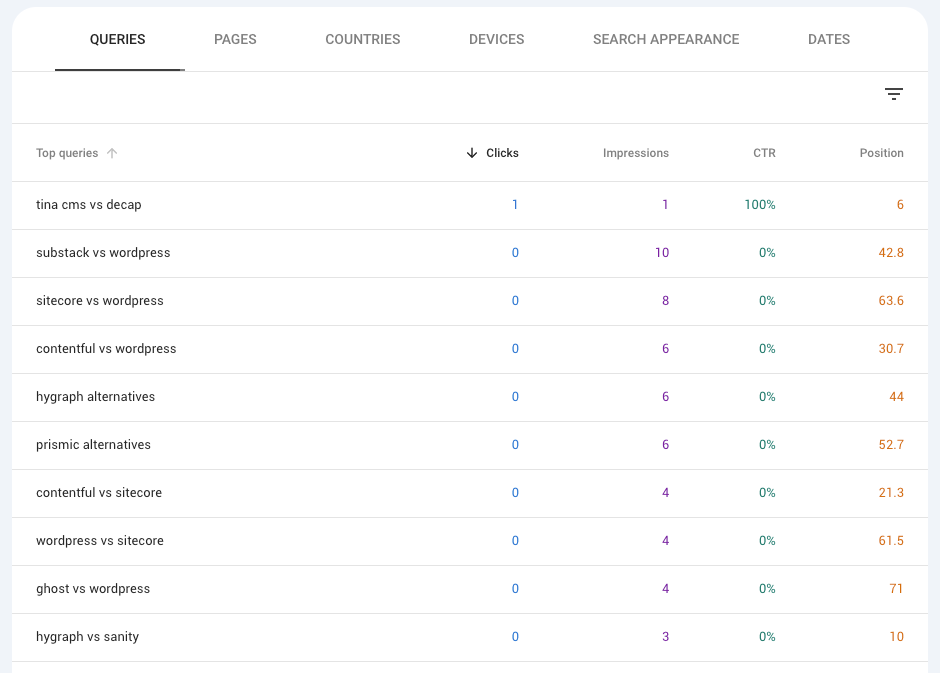Sort by the Position column header
Screen dimensions: 940x673
click(881, 153)
